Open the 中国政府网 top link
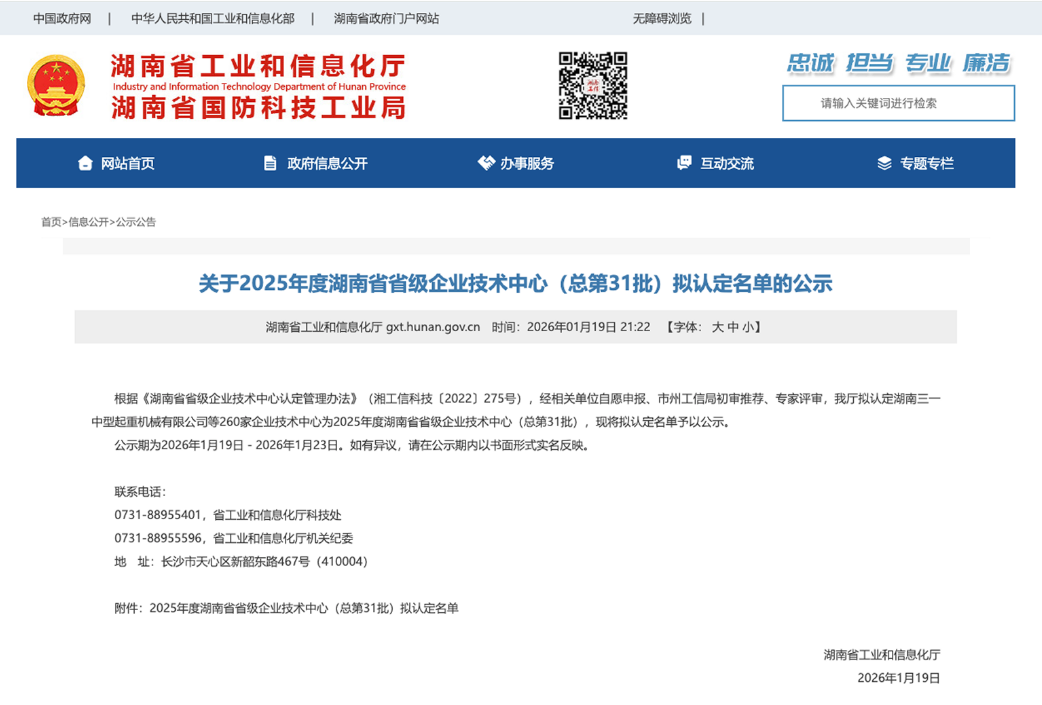Screen dimensions: 1042x705 pyautogui.click(x=62, y=18)
